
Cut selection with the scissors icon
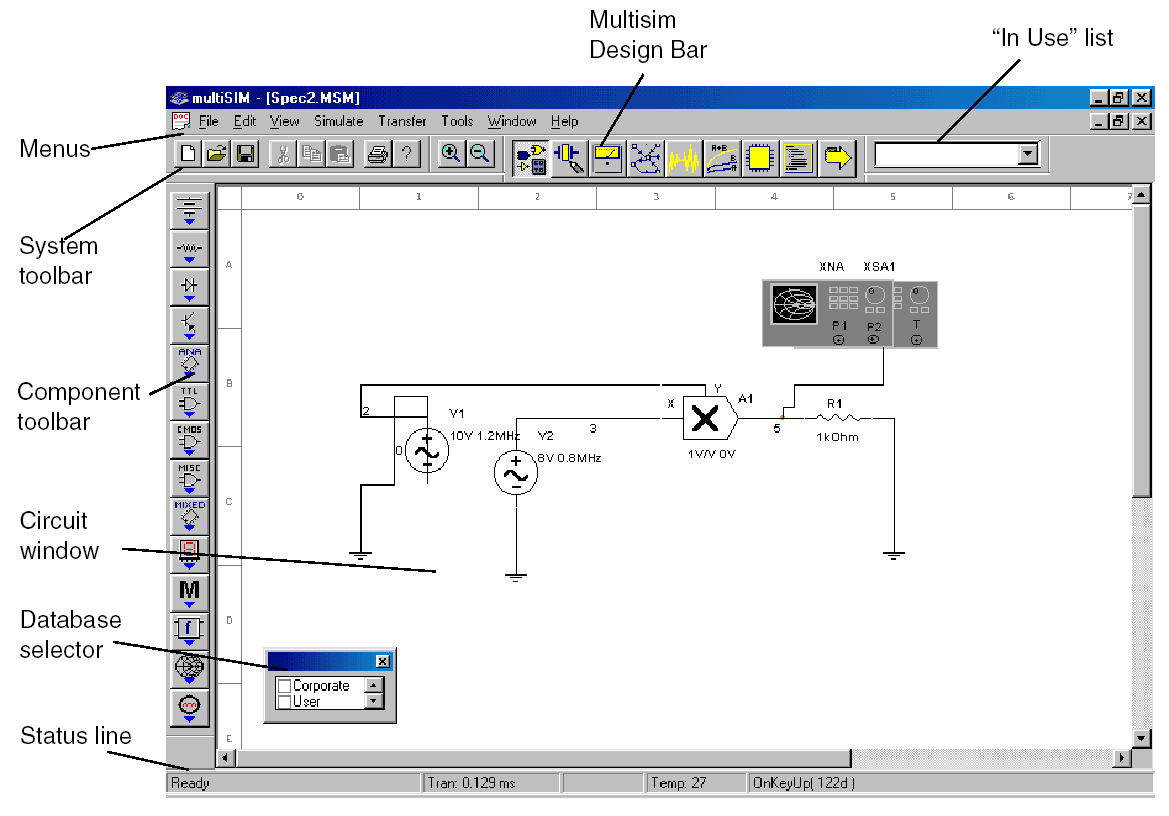click(283, 154)
